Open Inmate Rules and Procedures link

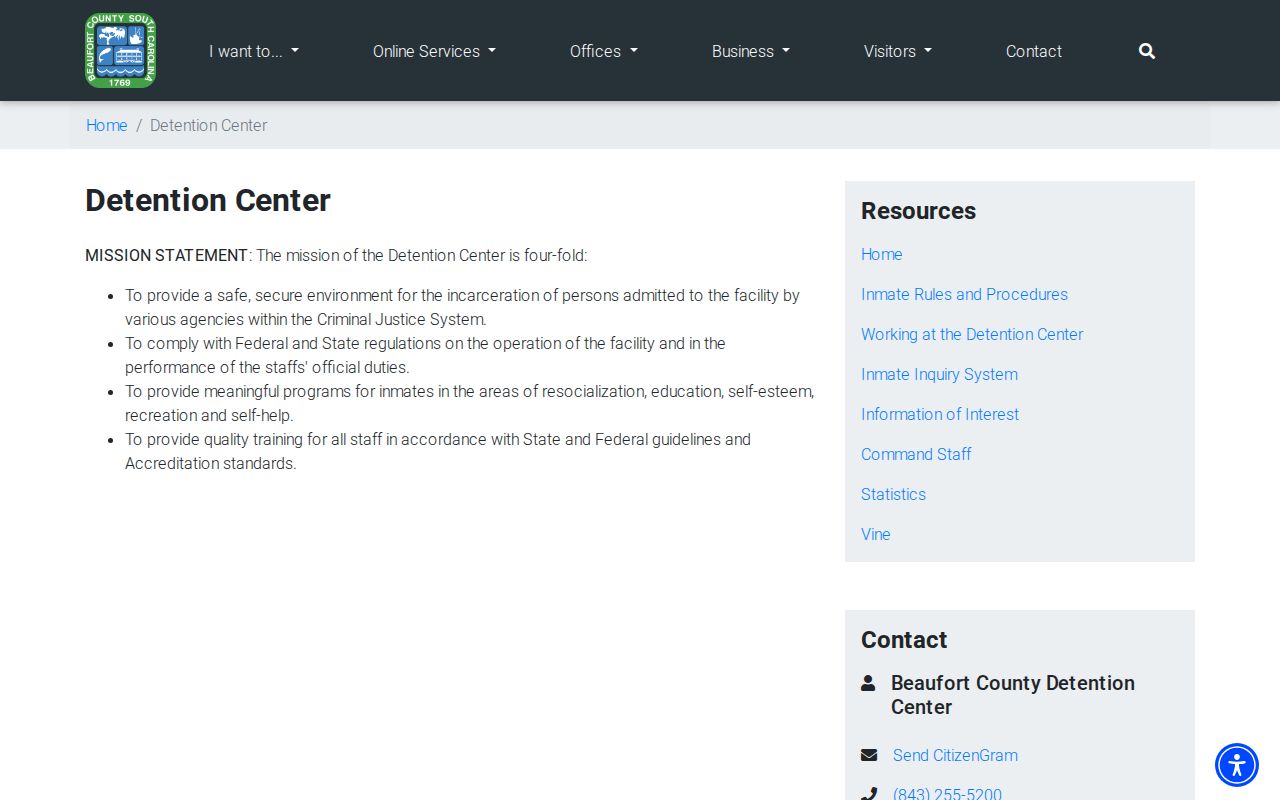pyautogui.click(x=964, y=294)
